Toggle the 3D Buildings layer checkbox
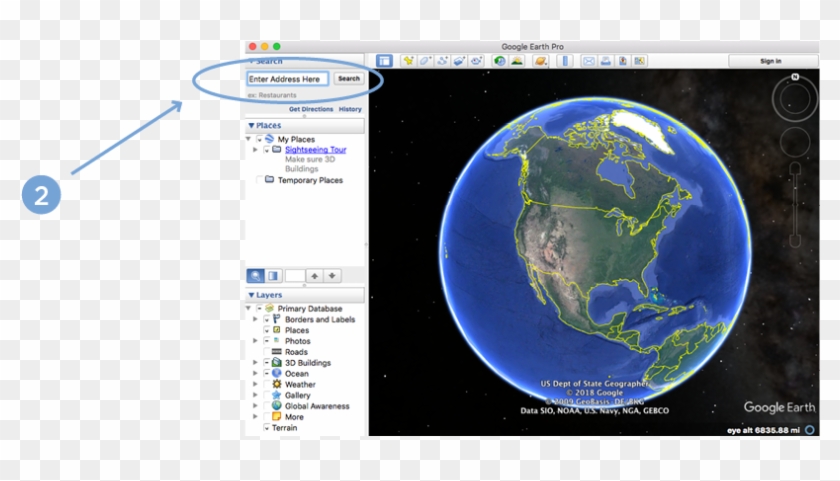Screen dimensions: 840x481 267,363
